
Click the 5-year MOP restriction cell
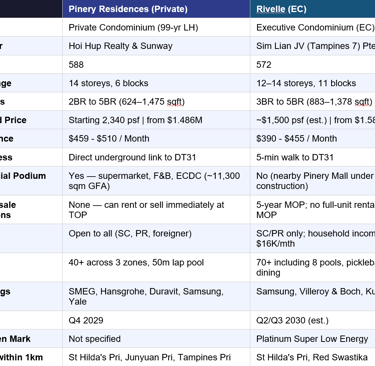313,210
